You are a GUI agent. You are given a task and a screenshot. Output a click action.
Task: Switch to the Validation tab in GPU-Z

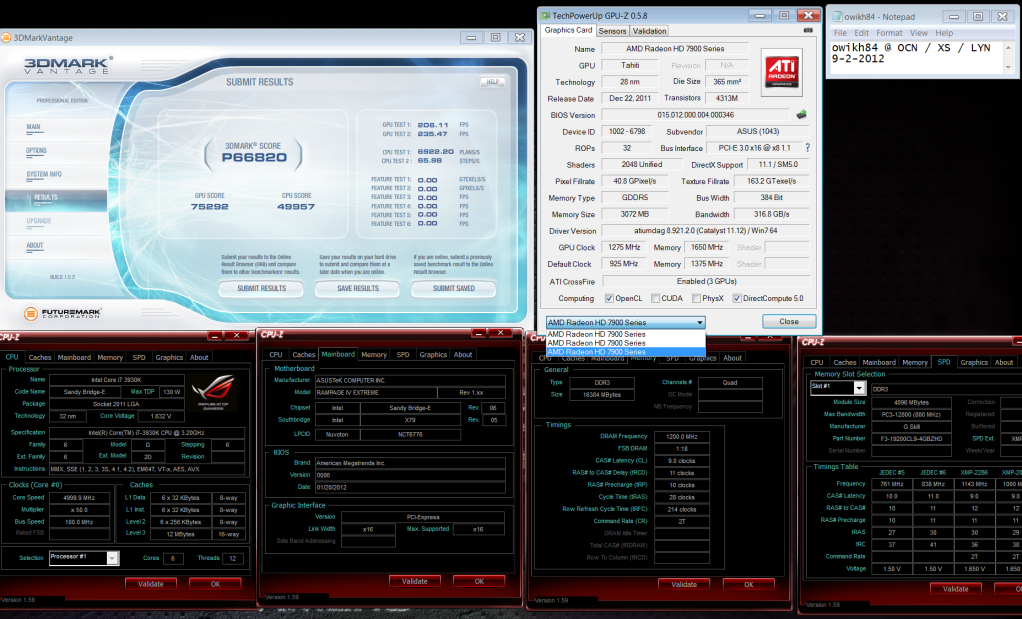pos(649,31)
